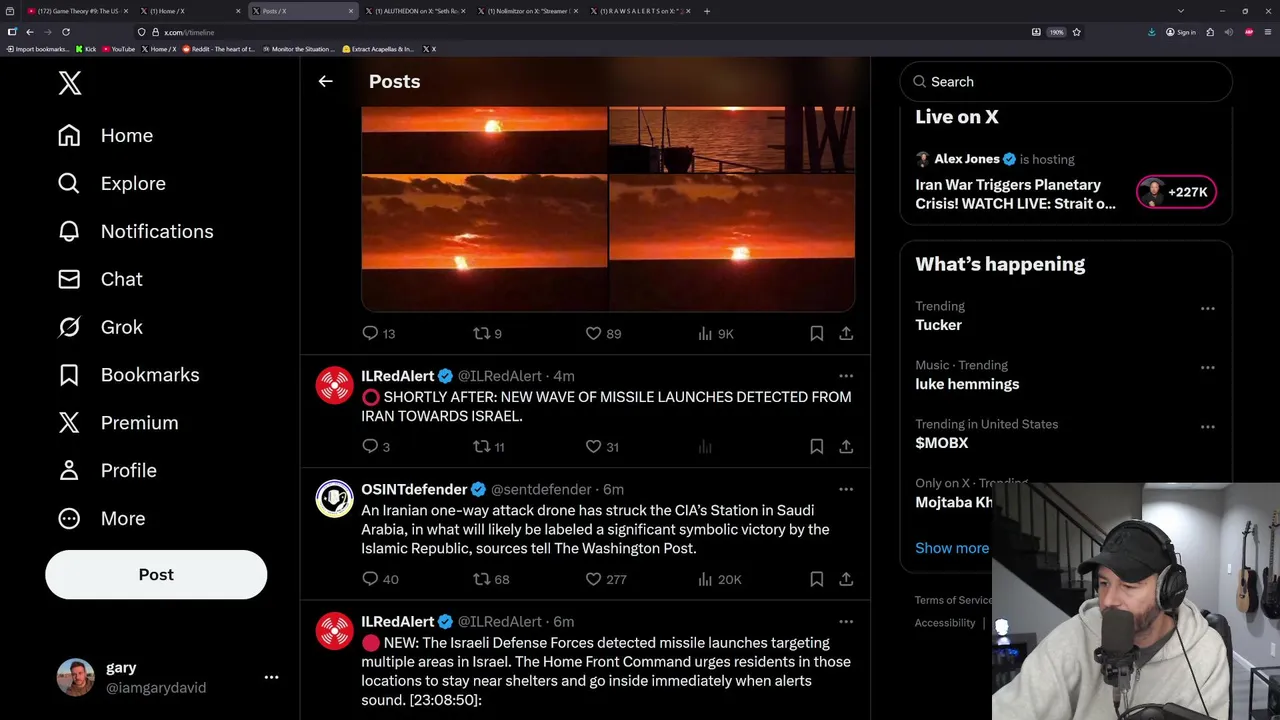Share the sunset images post

point(846,333)
